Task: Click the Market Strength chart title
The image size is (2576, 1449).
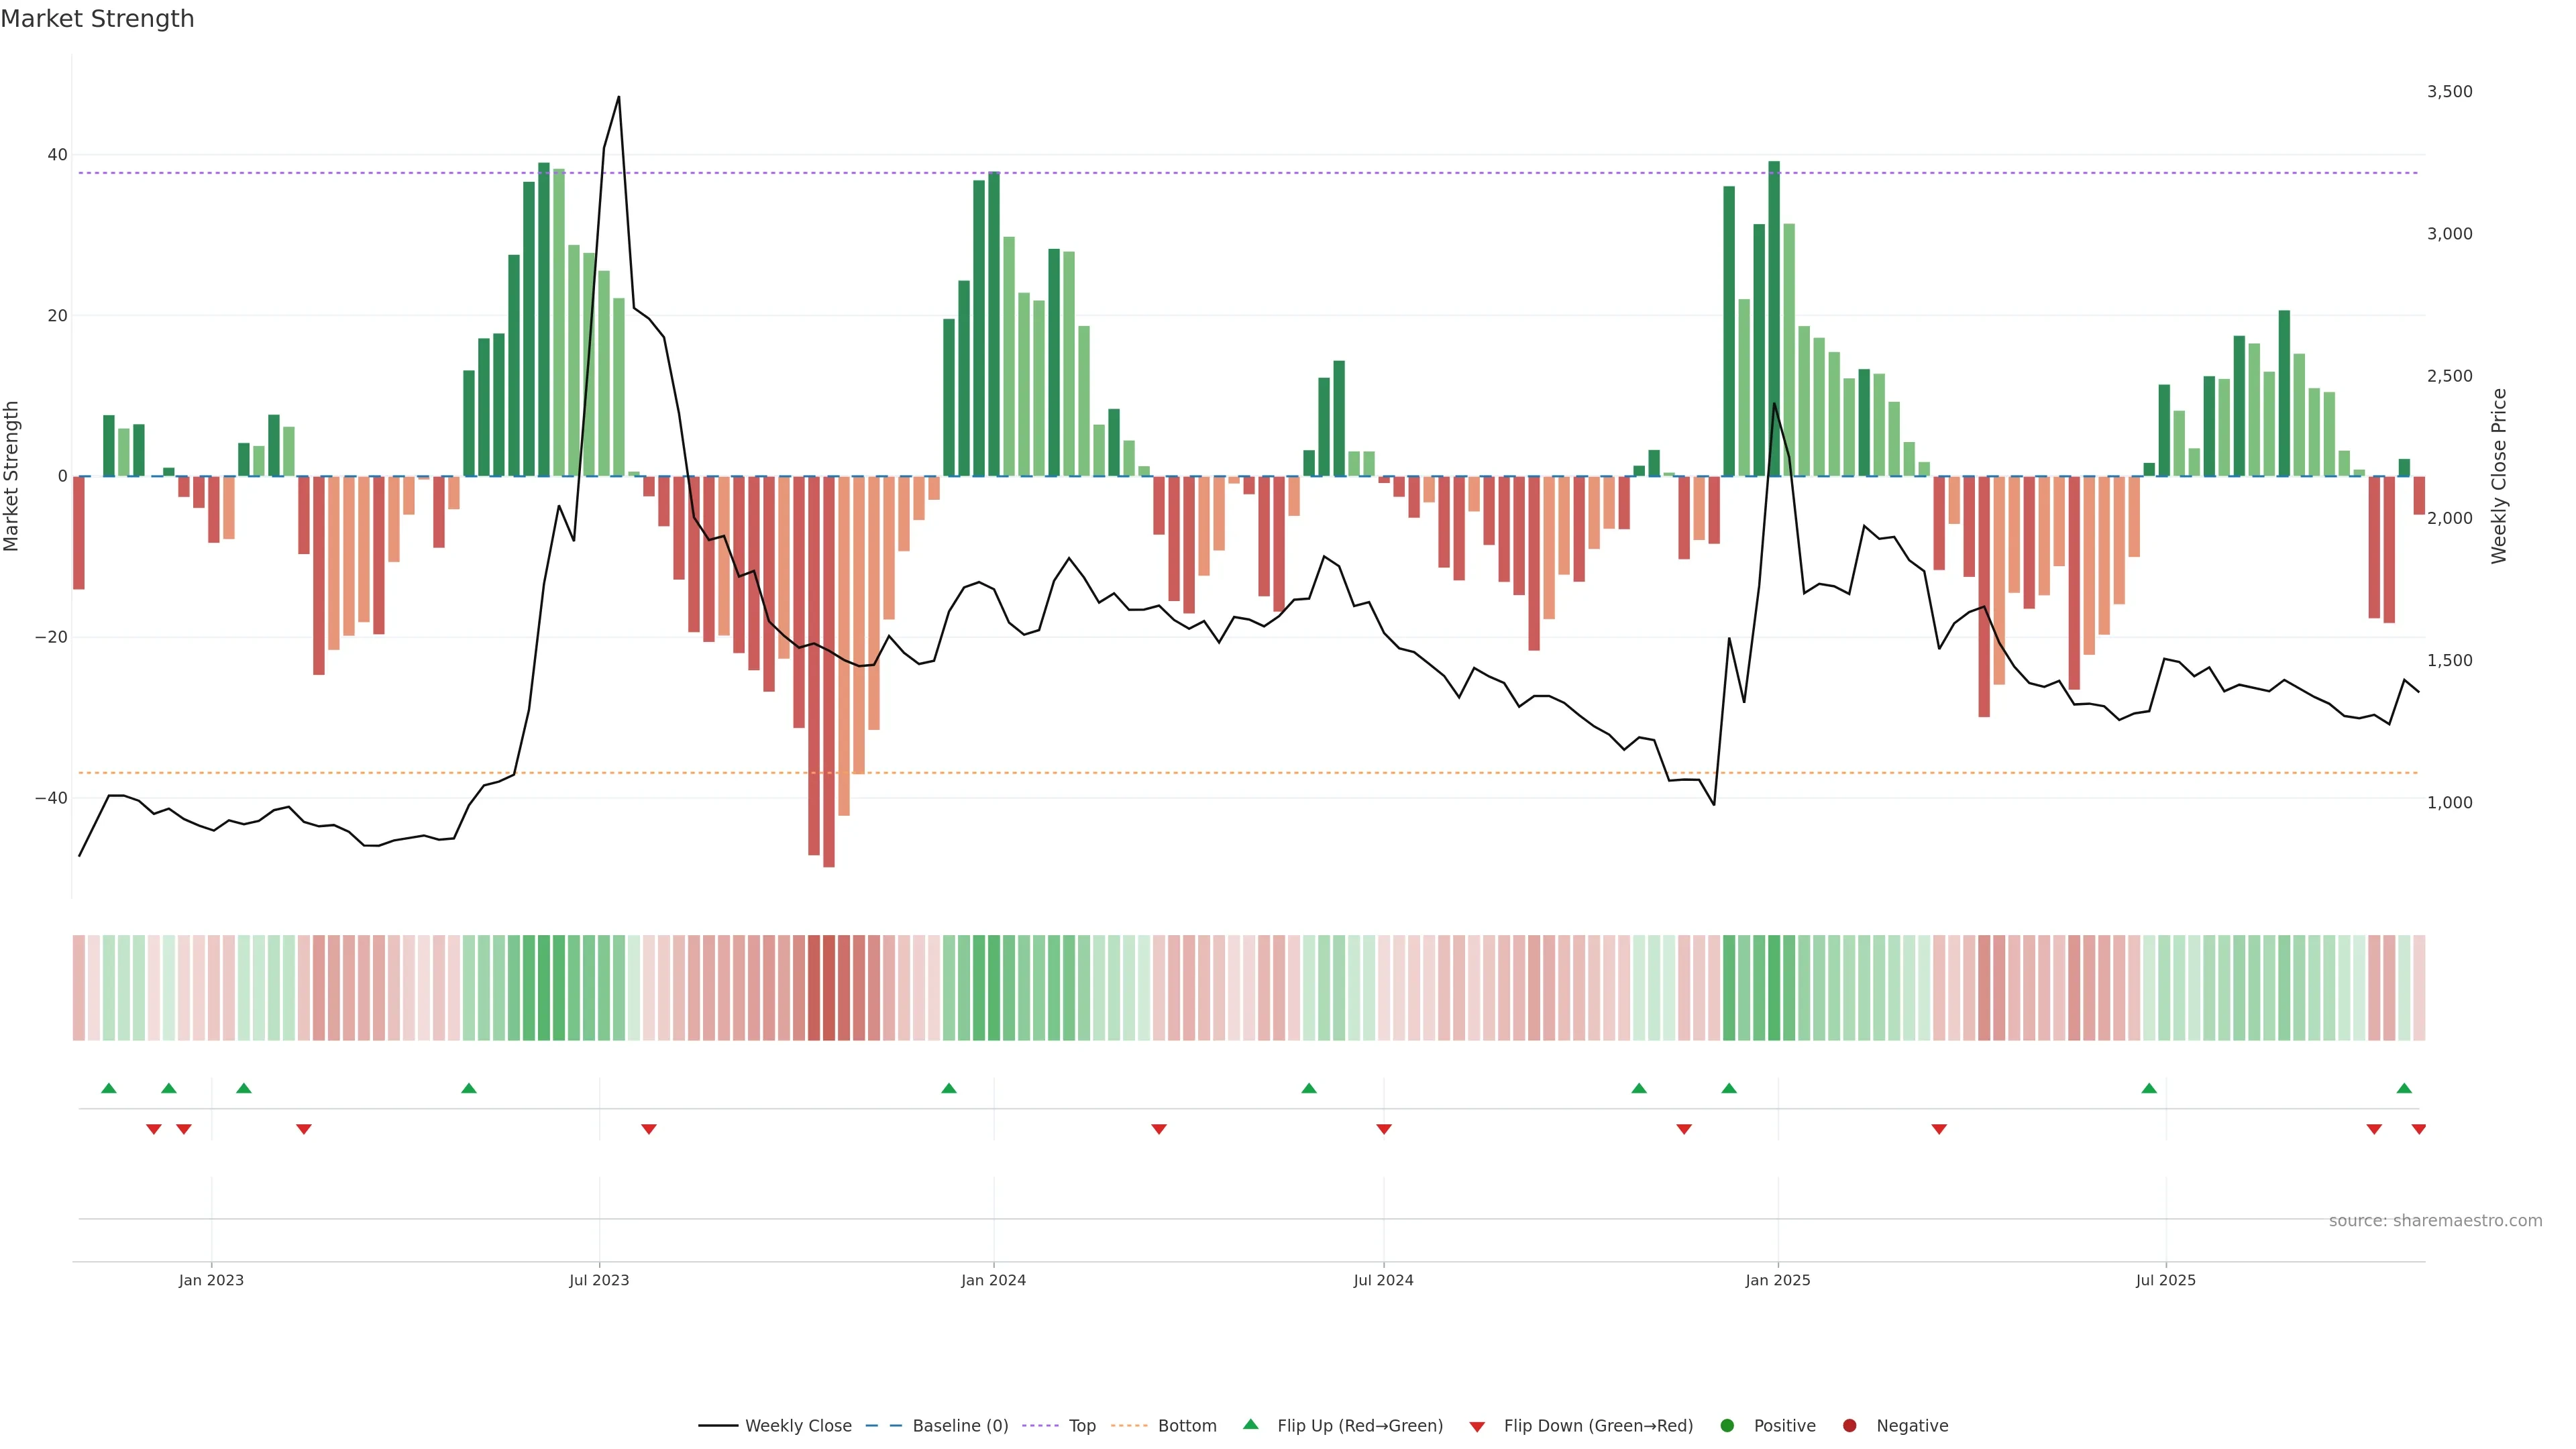Action: tap(97, 19)
